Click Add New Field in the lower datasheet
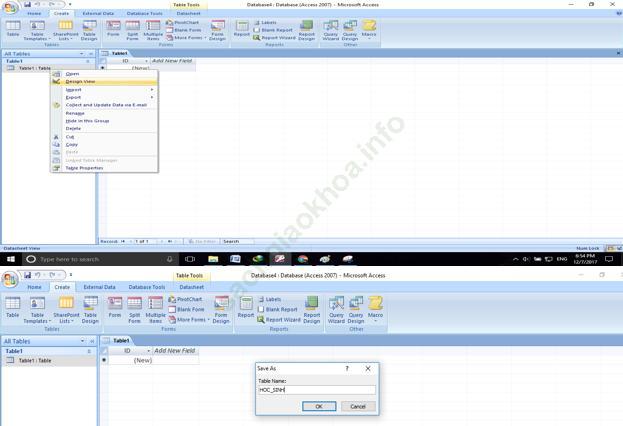Viewport: 623px width, 426px height. 175,350
